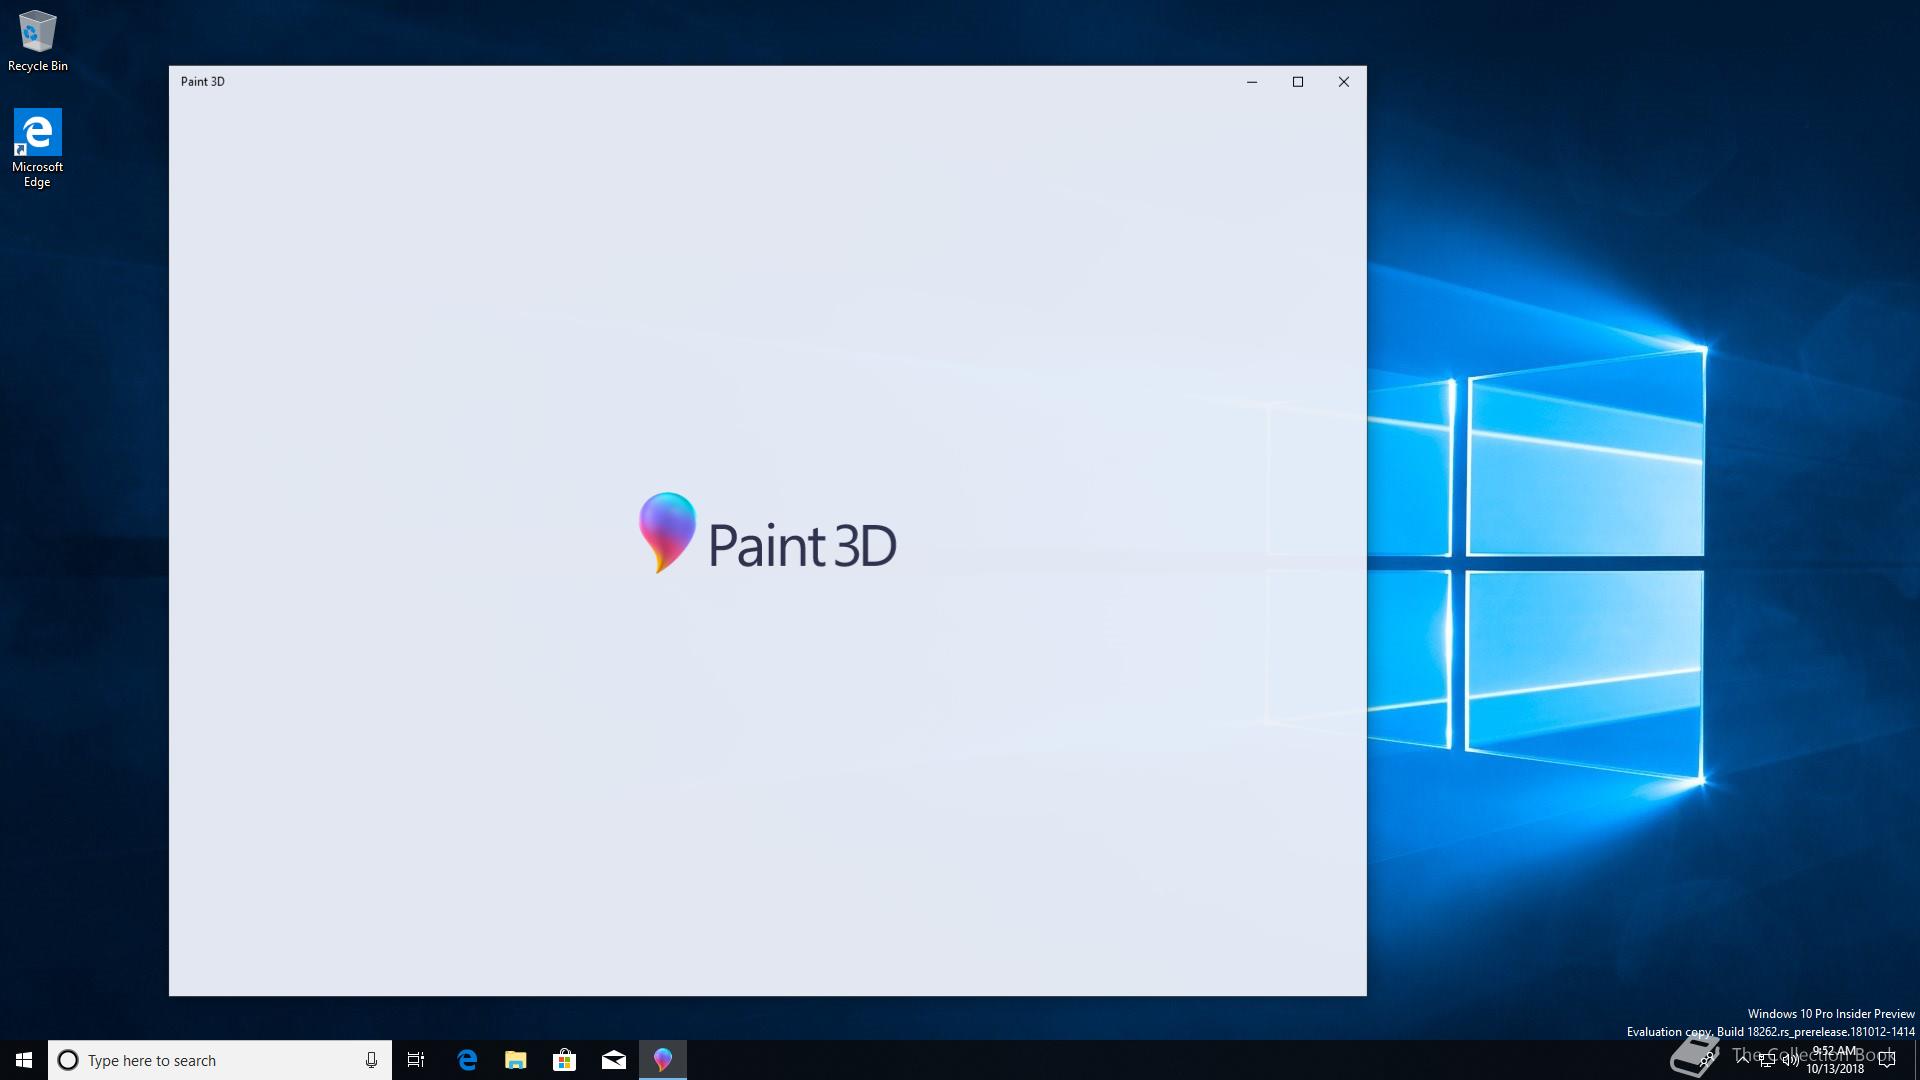Open Task View from the taskbar
The height and width of the screenshot is (1080, 1920).
tap(416, 1060)
